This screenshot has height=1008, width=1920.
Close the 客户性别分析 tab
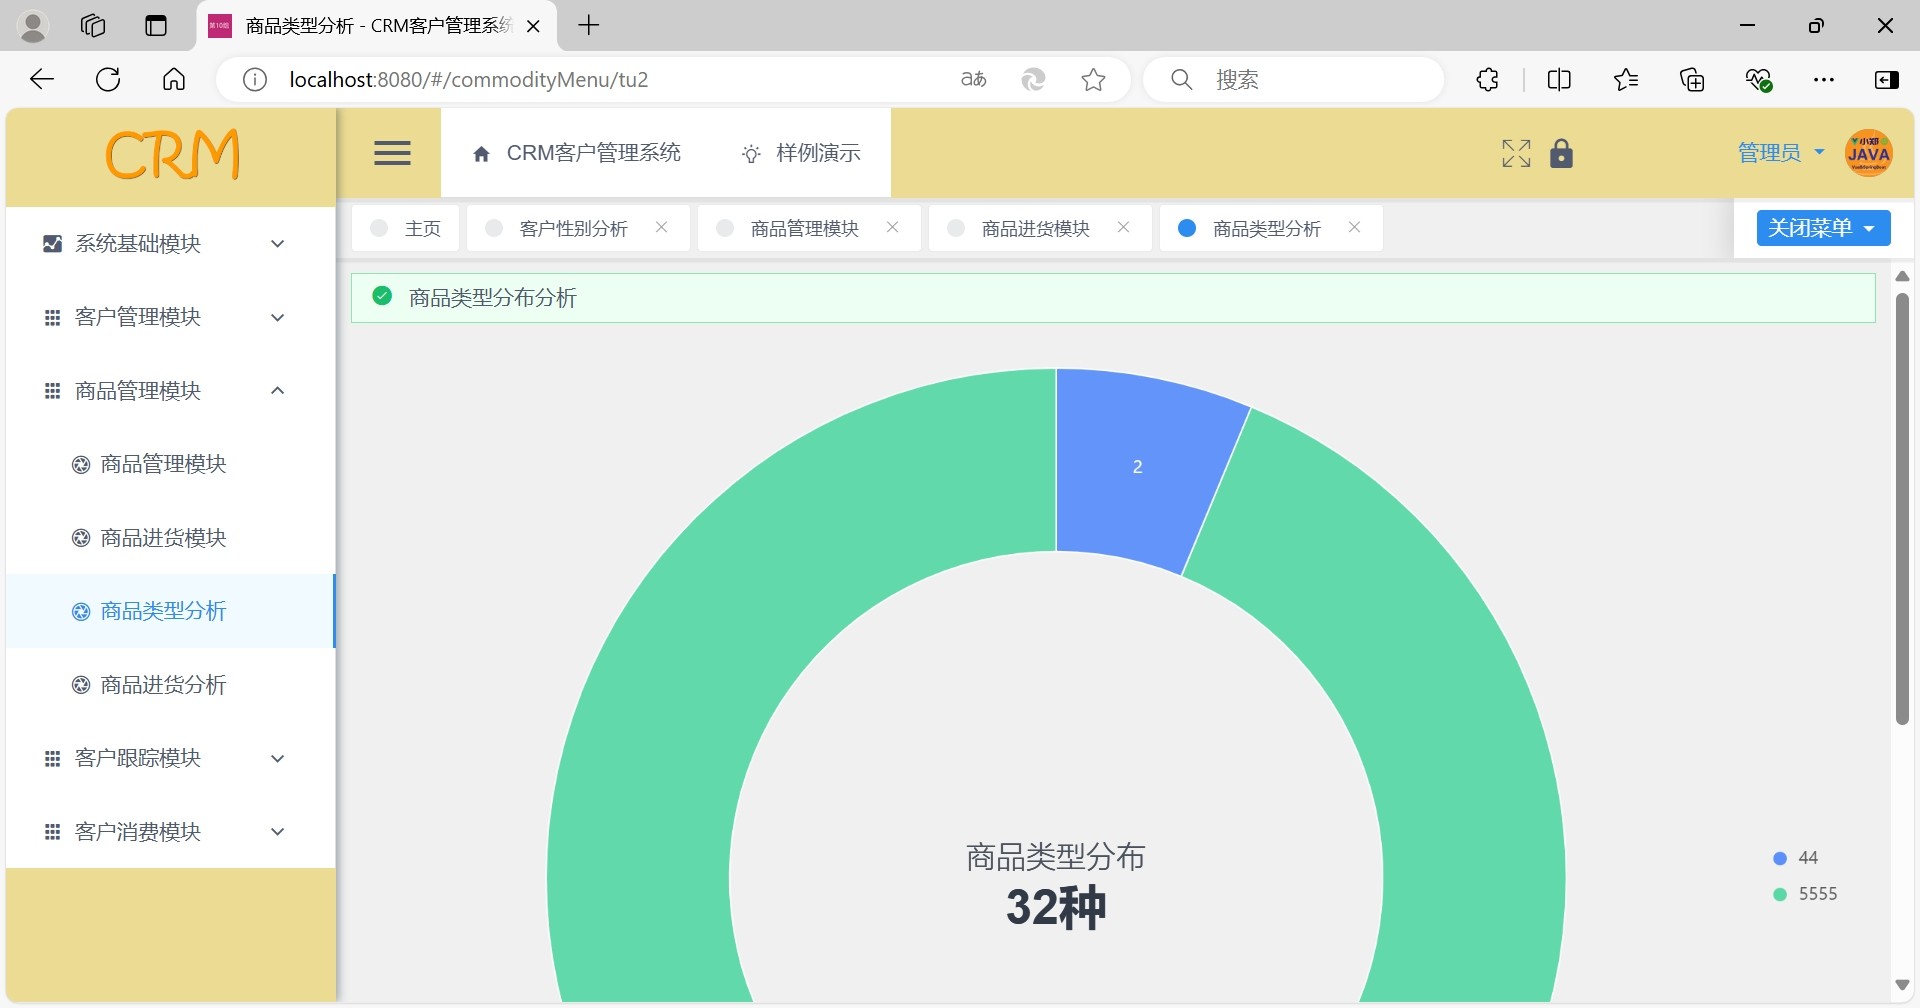(661, 228)
